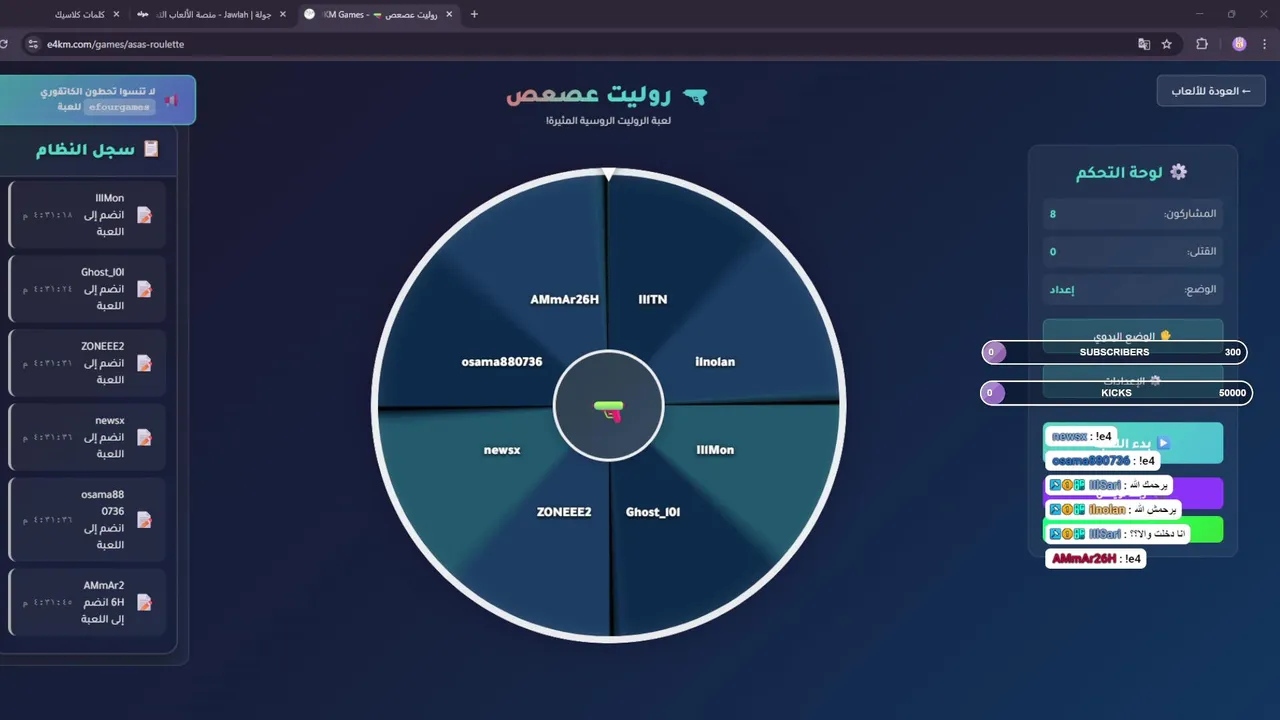Switch to the Jawlah منصة الألعاب tab

(x=210, y=14)
